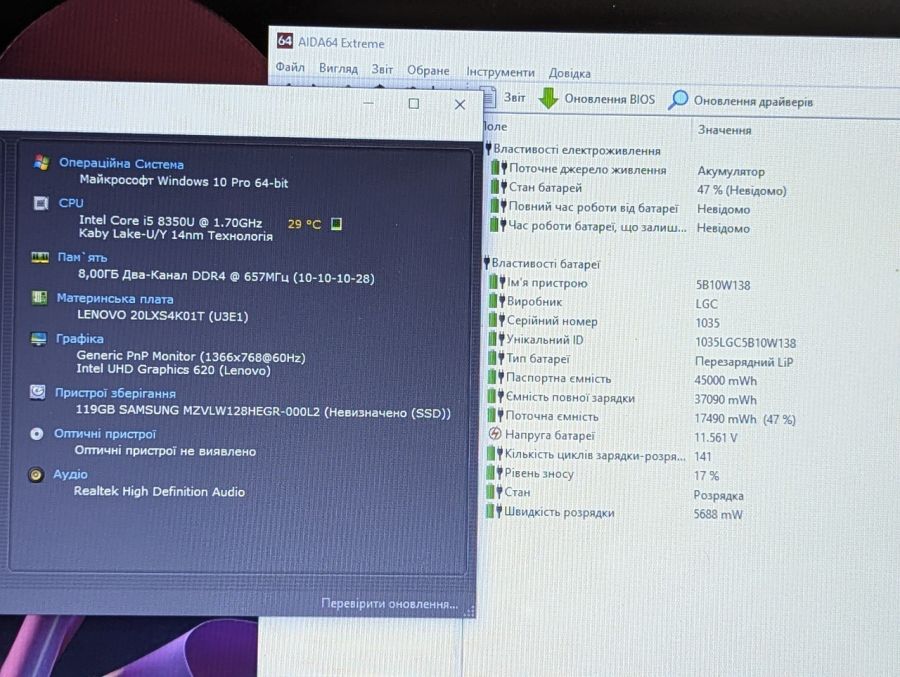Select the Кількість циклів зарядки-розря... row
Image resolution: width=900 pixels, height=677 pixels.
(600, 455)
